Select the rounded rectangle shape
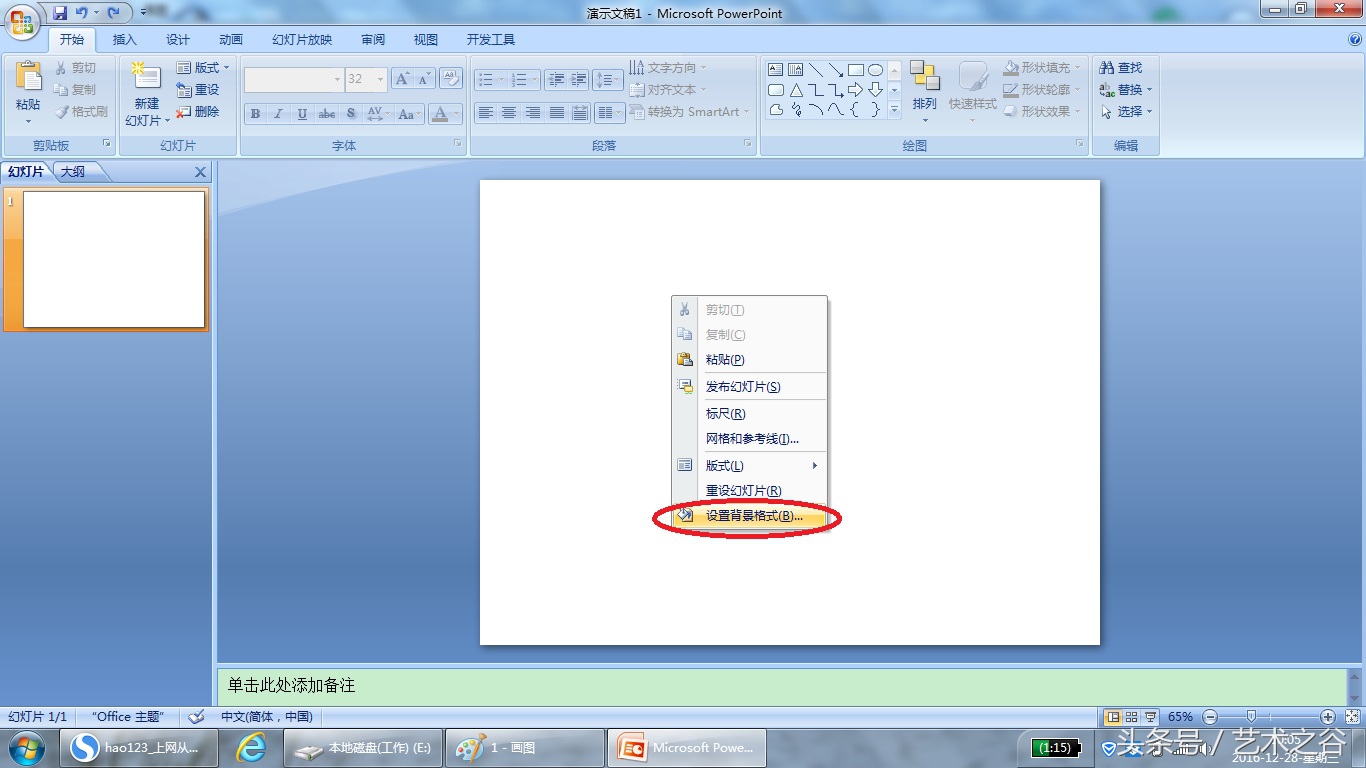Viewport: 1366px width, 768px height. 776,90
